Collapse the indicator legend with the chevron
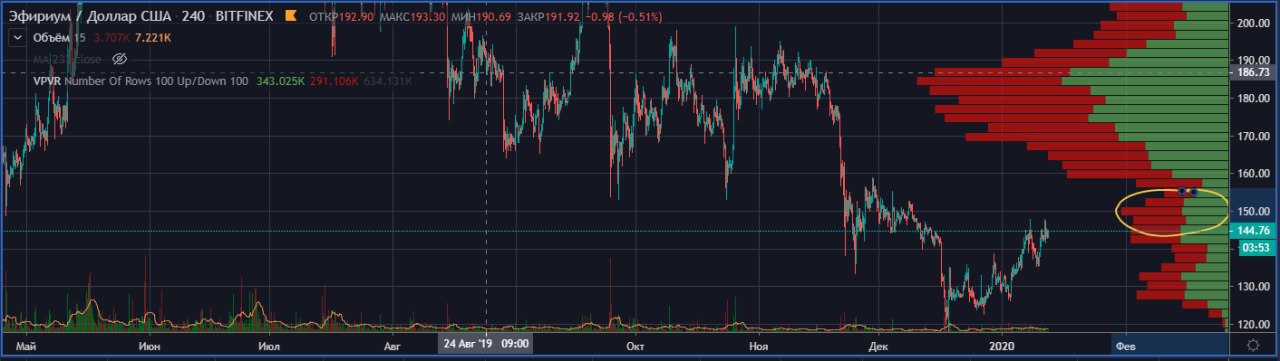 click(x=16, y=37)
